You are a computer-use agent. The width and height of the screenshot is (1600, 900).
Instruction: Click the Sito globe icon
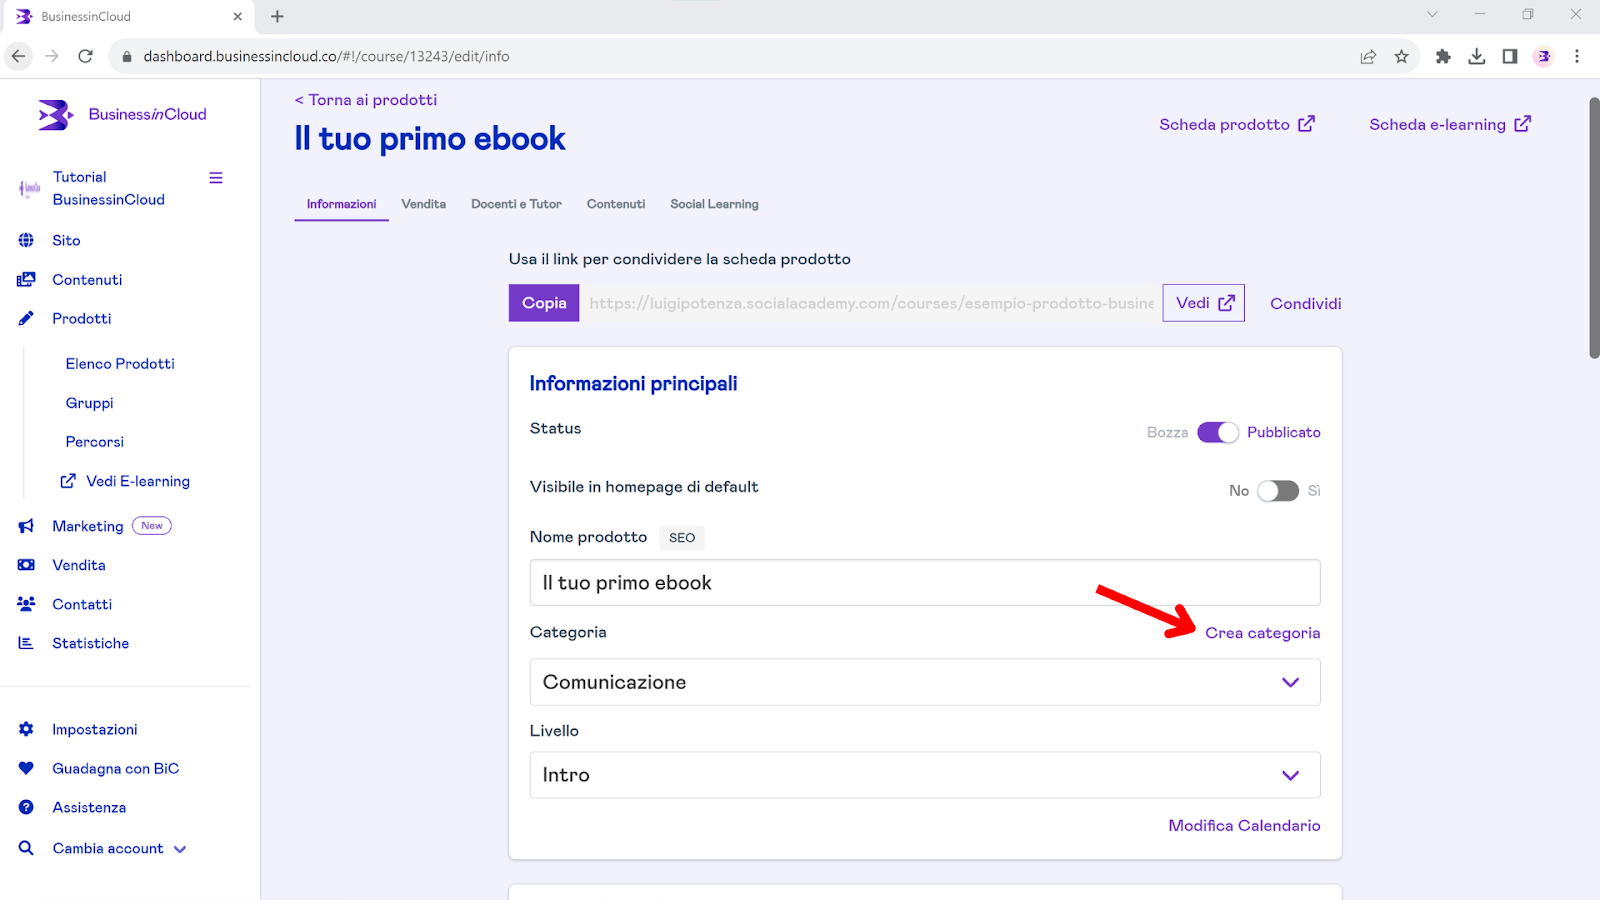click(26, 240)
